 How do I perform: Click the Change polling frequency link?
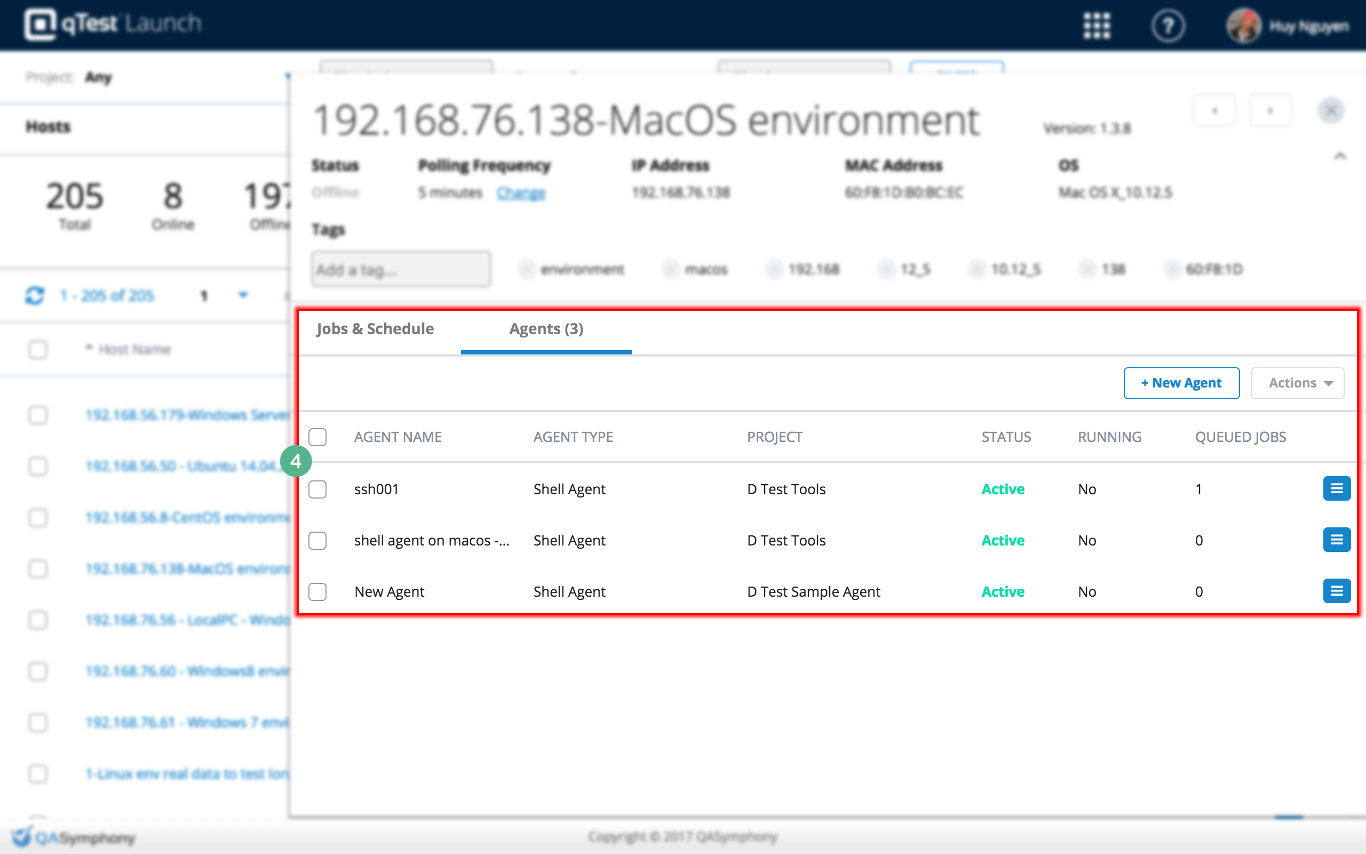(521, 193)
